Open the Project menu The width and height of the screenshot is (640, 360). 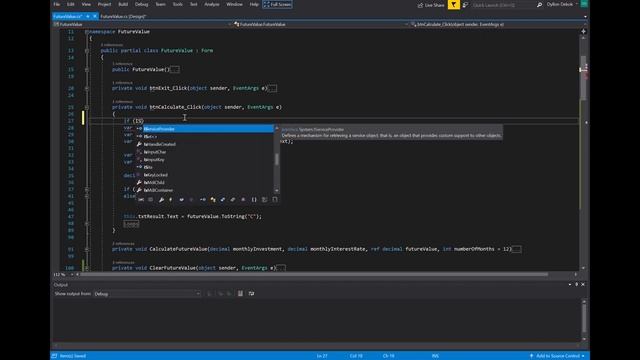pos(104,4)
